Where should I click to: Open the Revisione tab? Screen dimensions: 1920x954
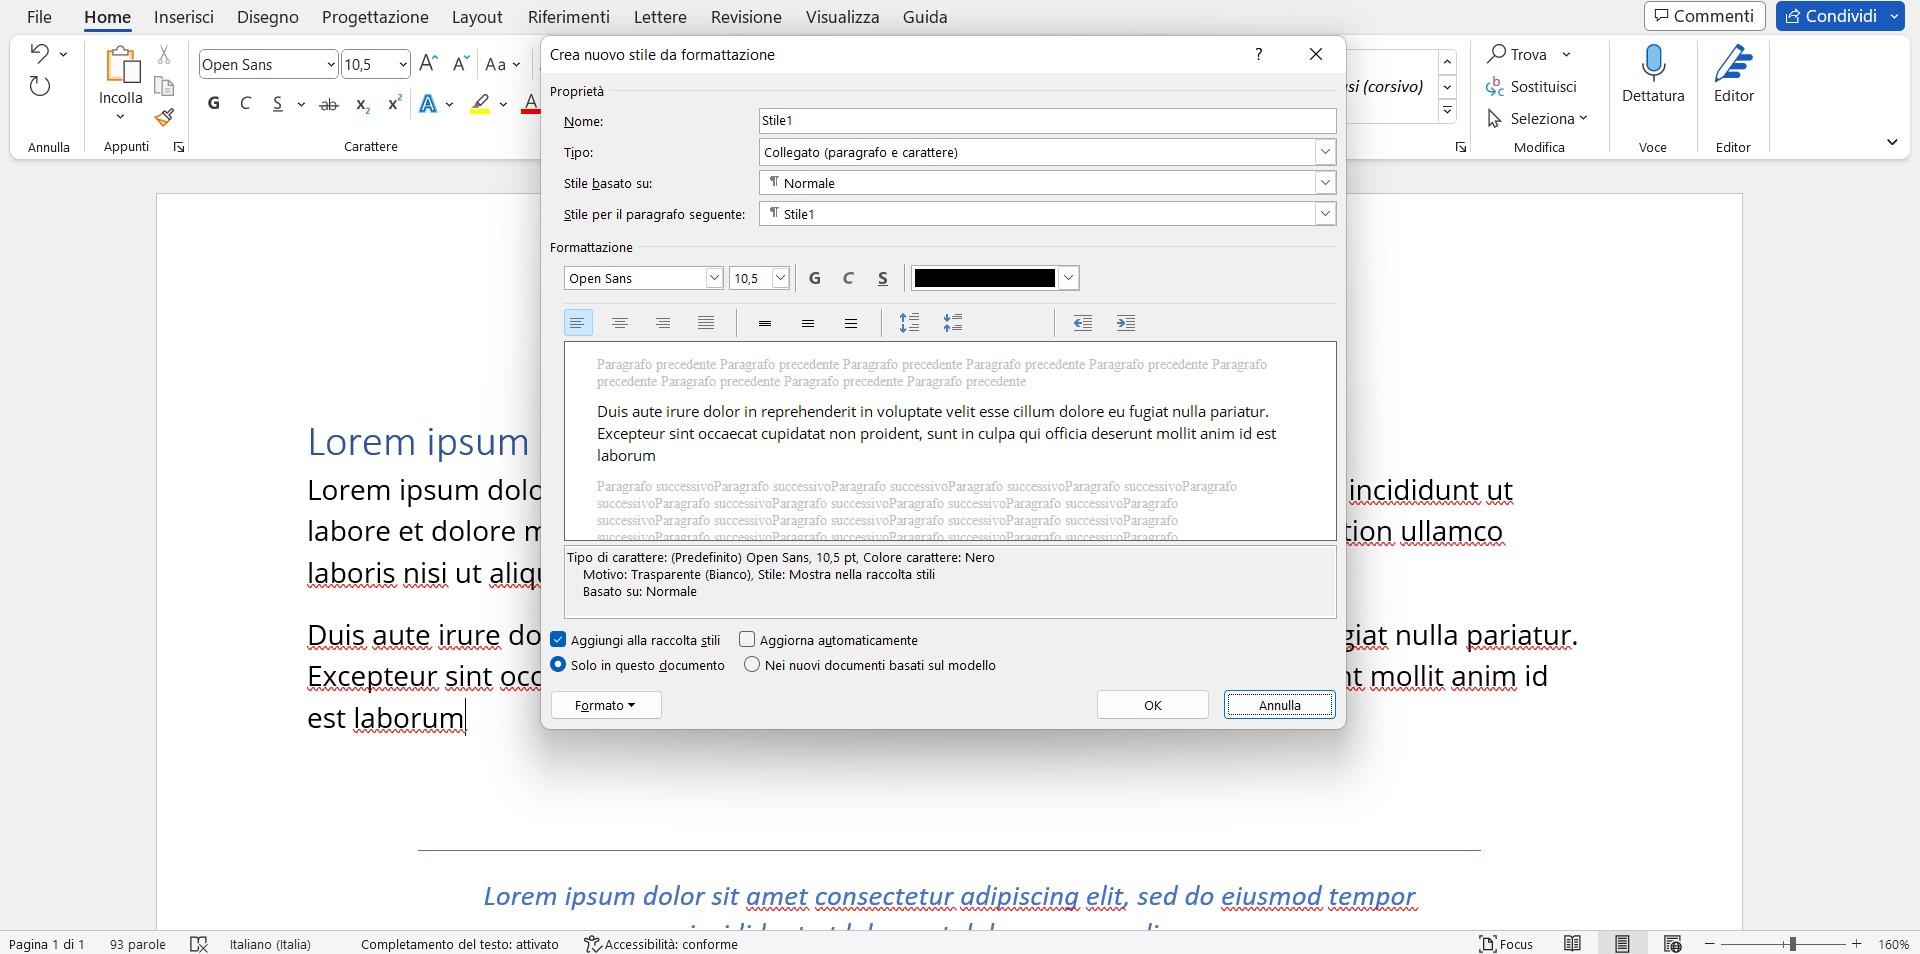(746, 17)
